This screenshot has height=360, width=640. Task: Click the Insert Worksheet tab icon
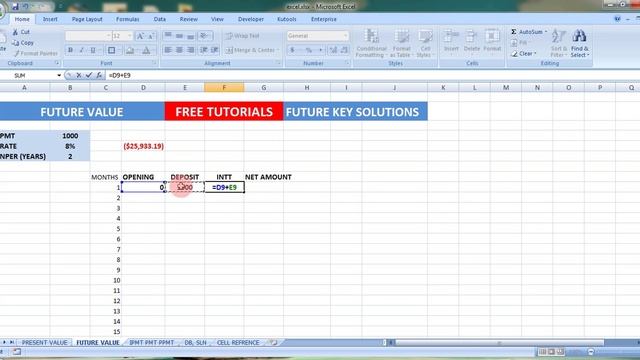tap(273, 342)
